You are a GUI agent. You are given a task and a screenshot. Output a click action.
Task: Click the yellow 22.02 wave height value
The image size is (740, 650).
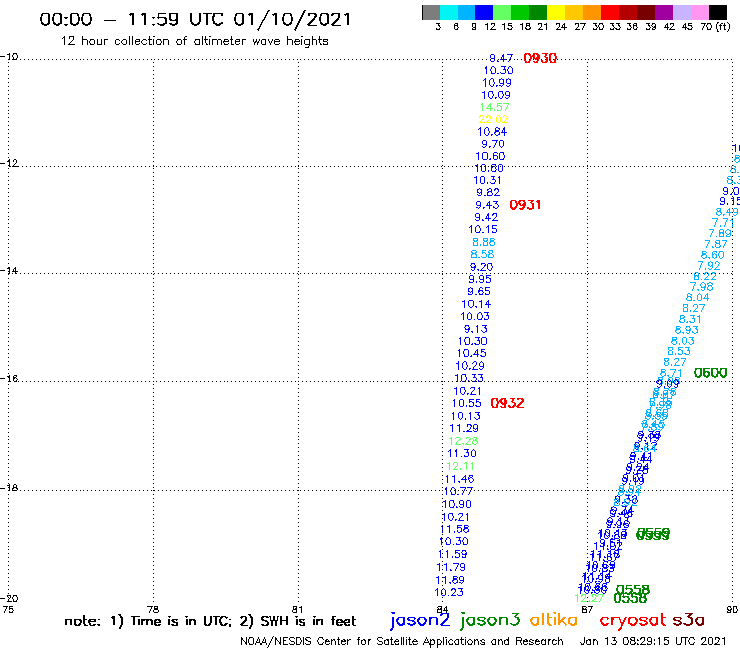coord(493,119)
